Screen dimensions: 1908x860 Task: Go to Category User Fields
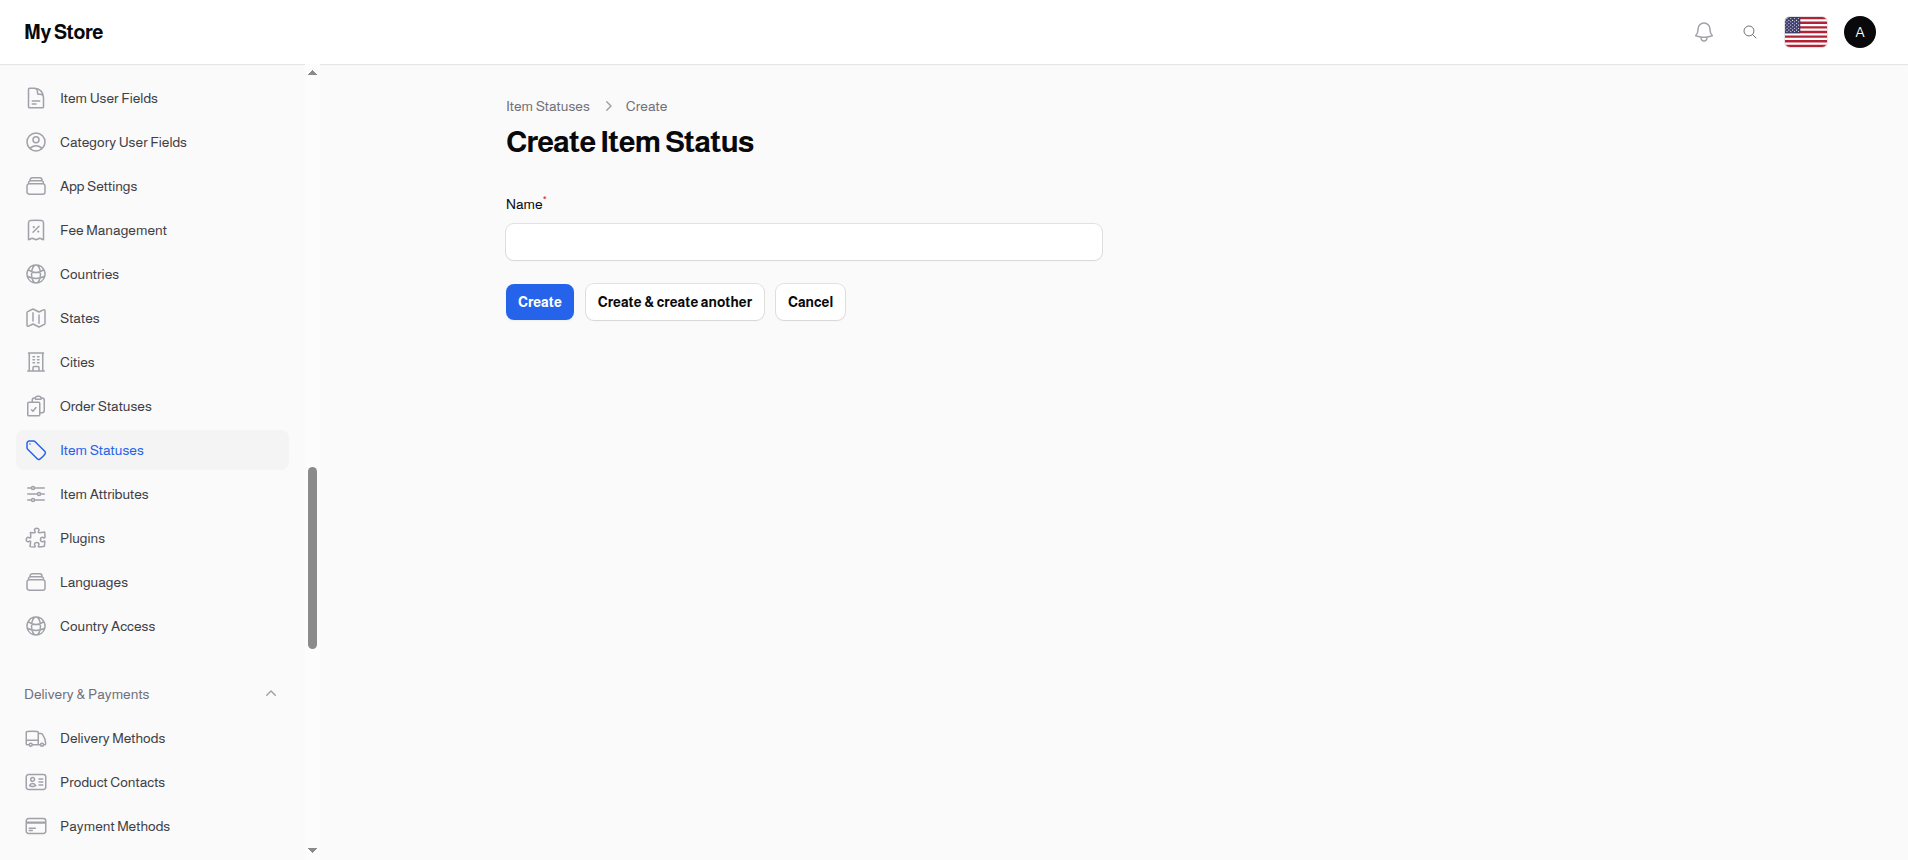pyautogui.click(x=153, y=142)
